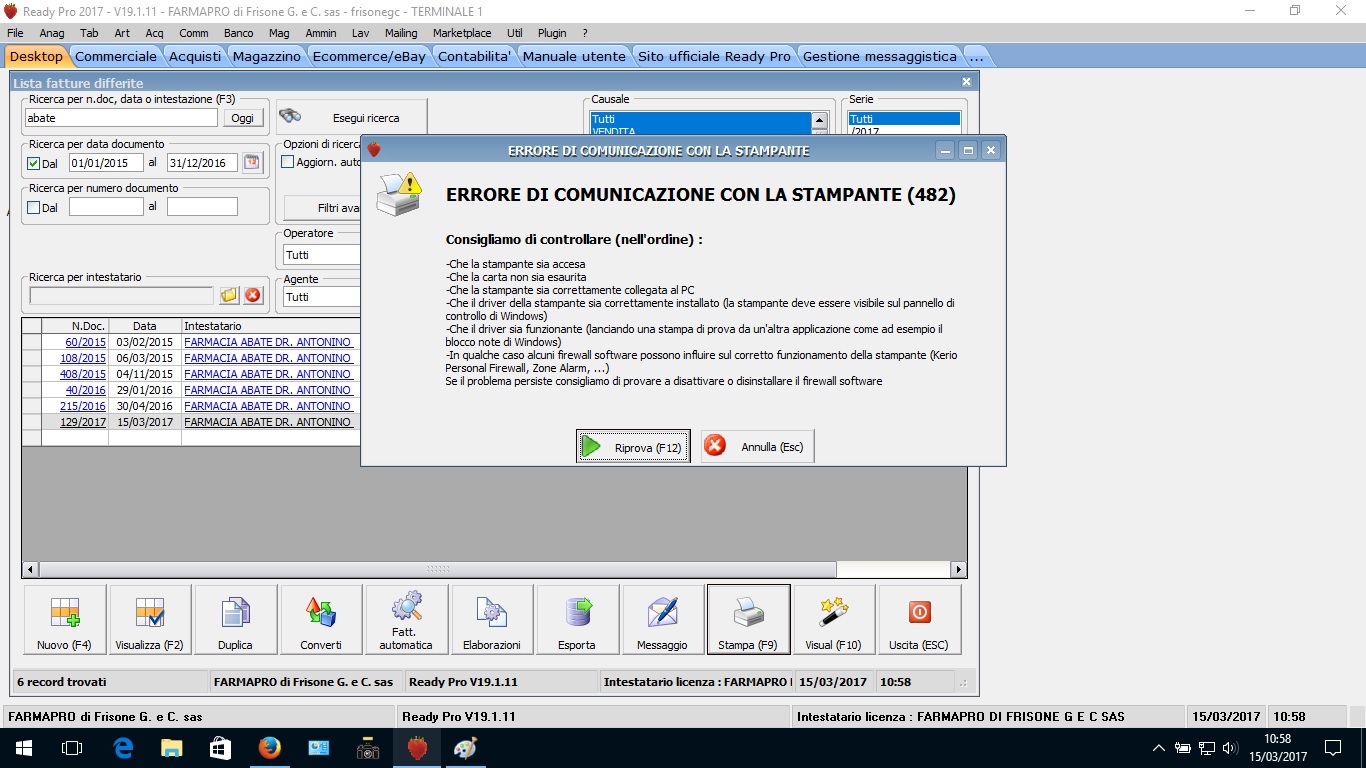The width and height of the screenshot is (1366, 768).
Task: Open Task View on the taskbar
Action: [72, 748]
